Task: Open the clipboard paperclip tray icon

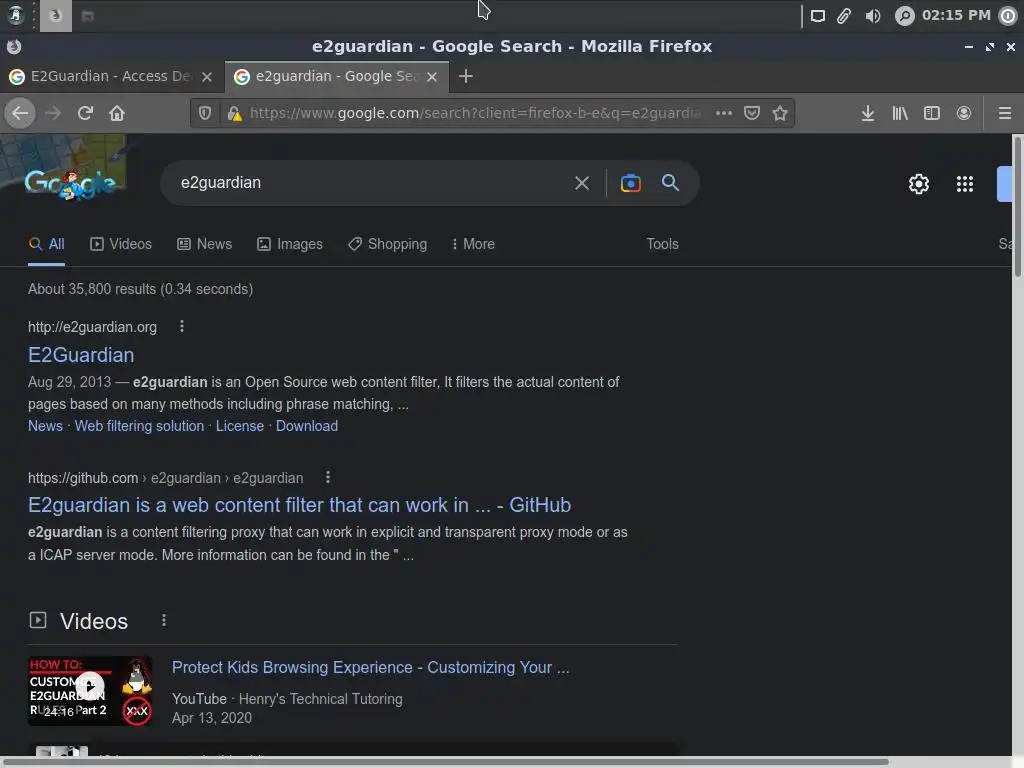Action: (844, 16)
